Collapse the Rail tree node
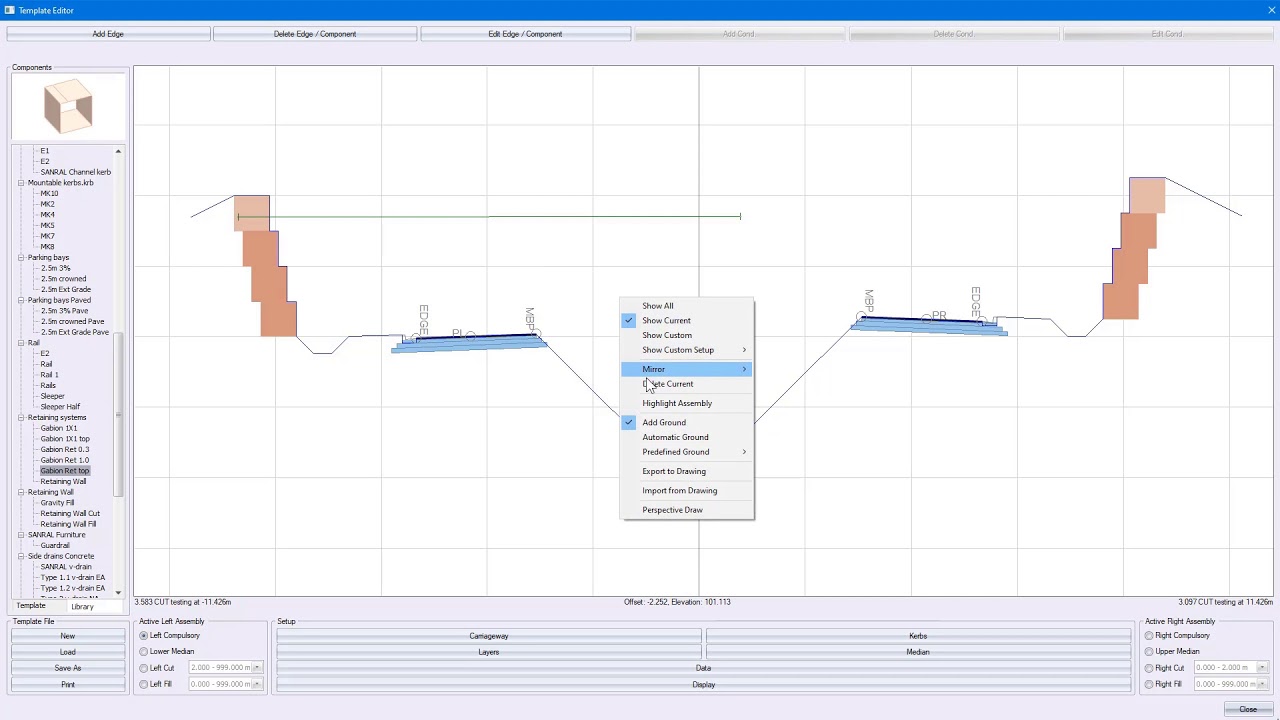The width and height of the screenshot is (1280, 720). pos(21,343)
